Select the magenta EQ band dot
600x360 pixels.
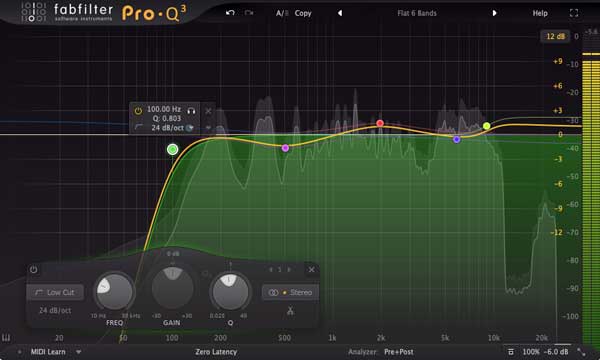(x=285, y=148)
